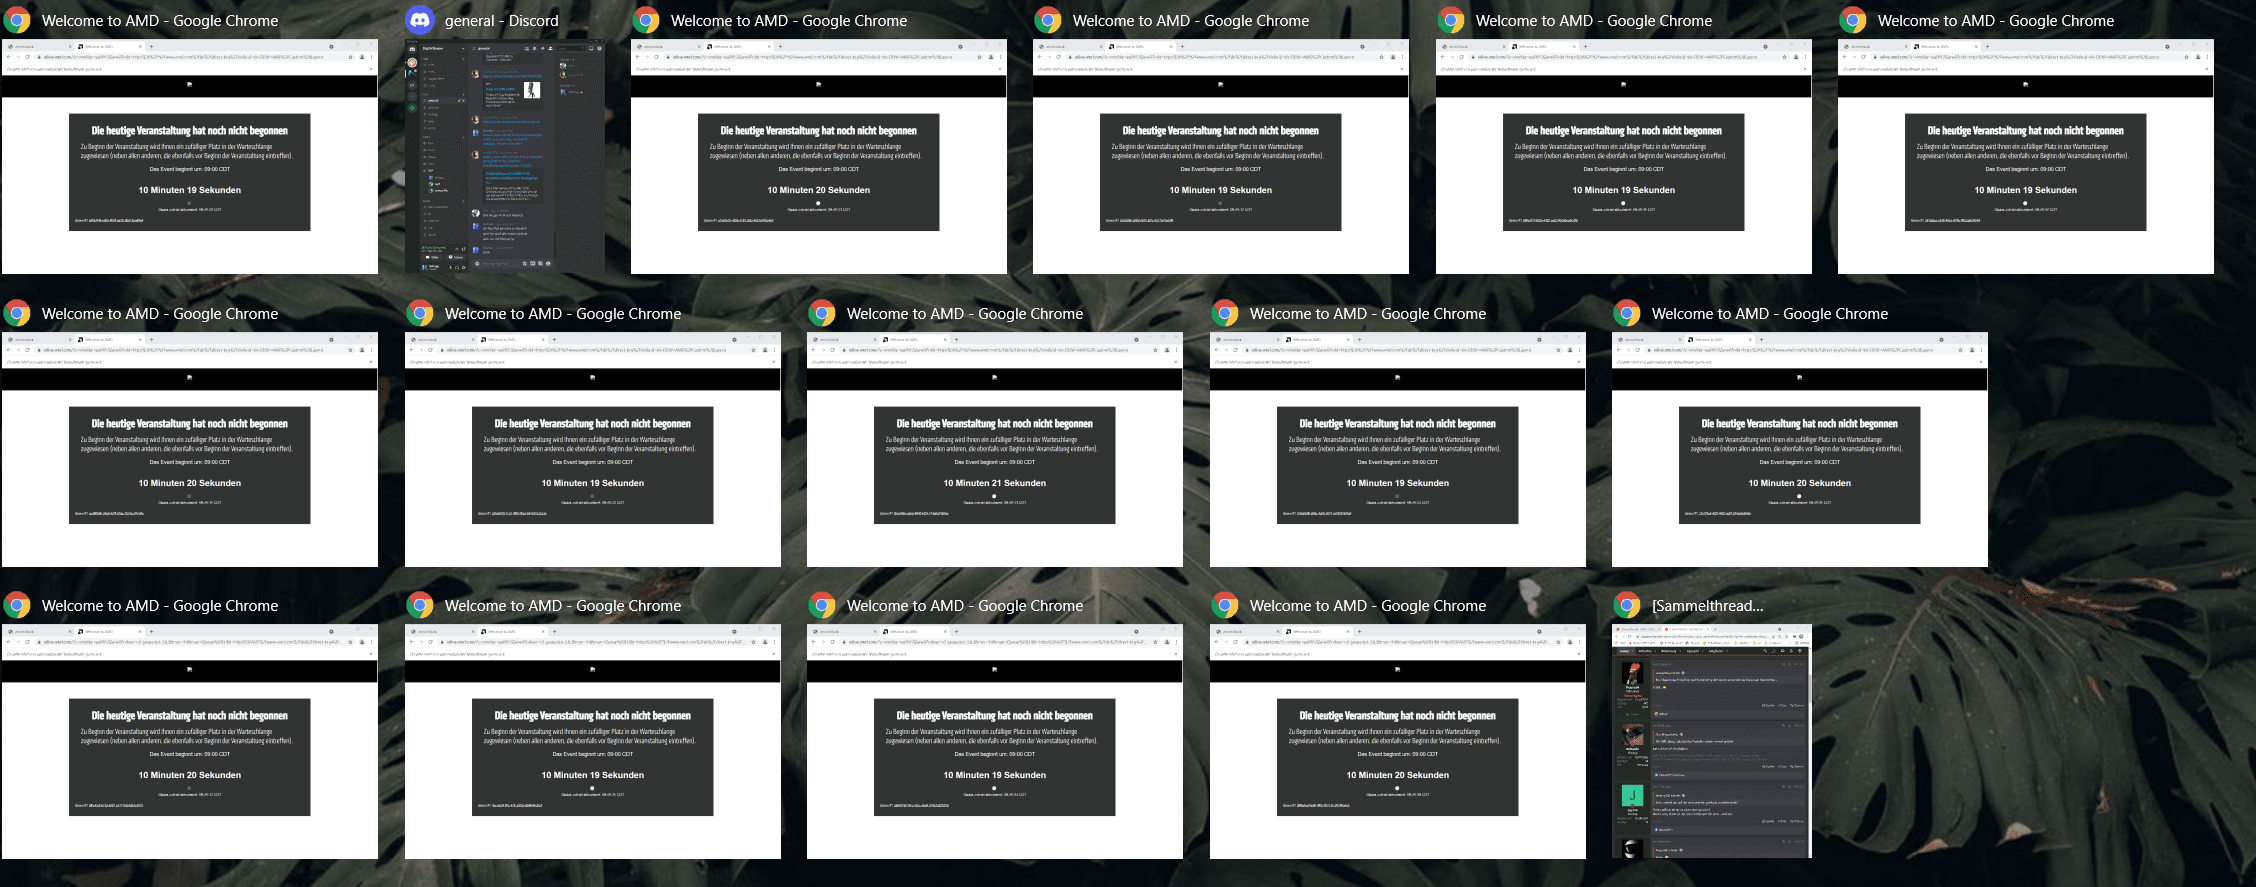Select the "[Sammelthread..." window title text

point(1707,606)
